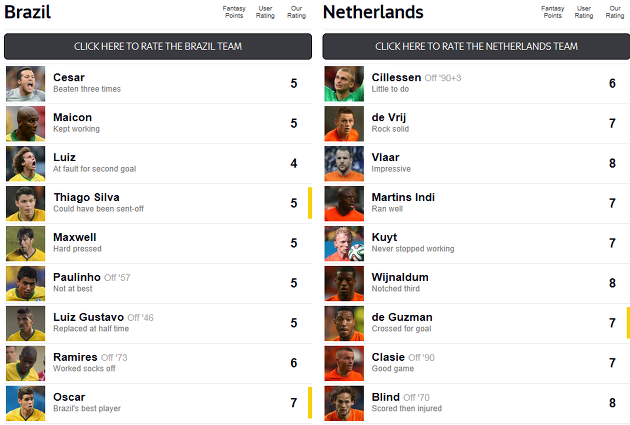Open Thiago Silva's player name link

(x=86, y=197)
